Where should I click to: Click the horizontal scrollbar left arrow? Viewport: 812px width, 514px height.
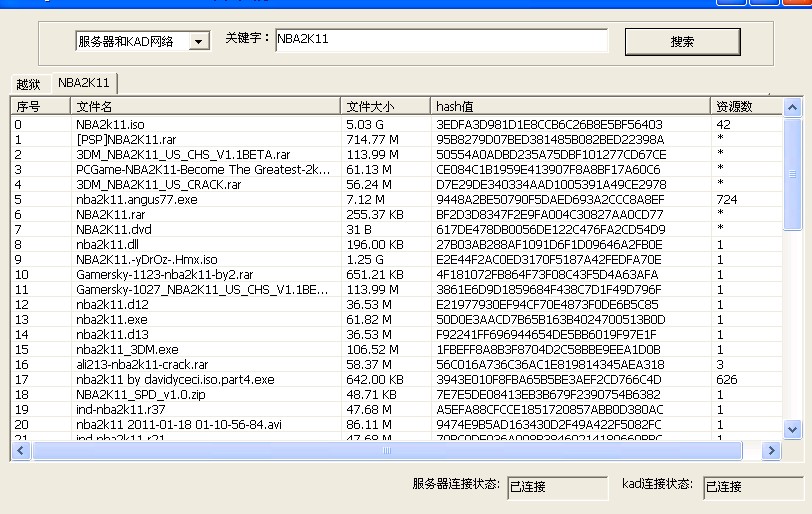tap(21, 450)
